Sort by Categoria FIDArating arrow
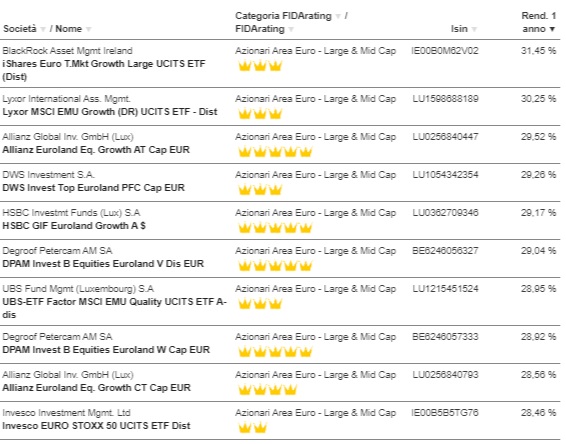The image size is (566, 444). click(338, 16)
